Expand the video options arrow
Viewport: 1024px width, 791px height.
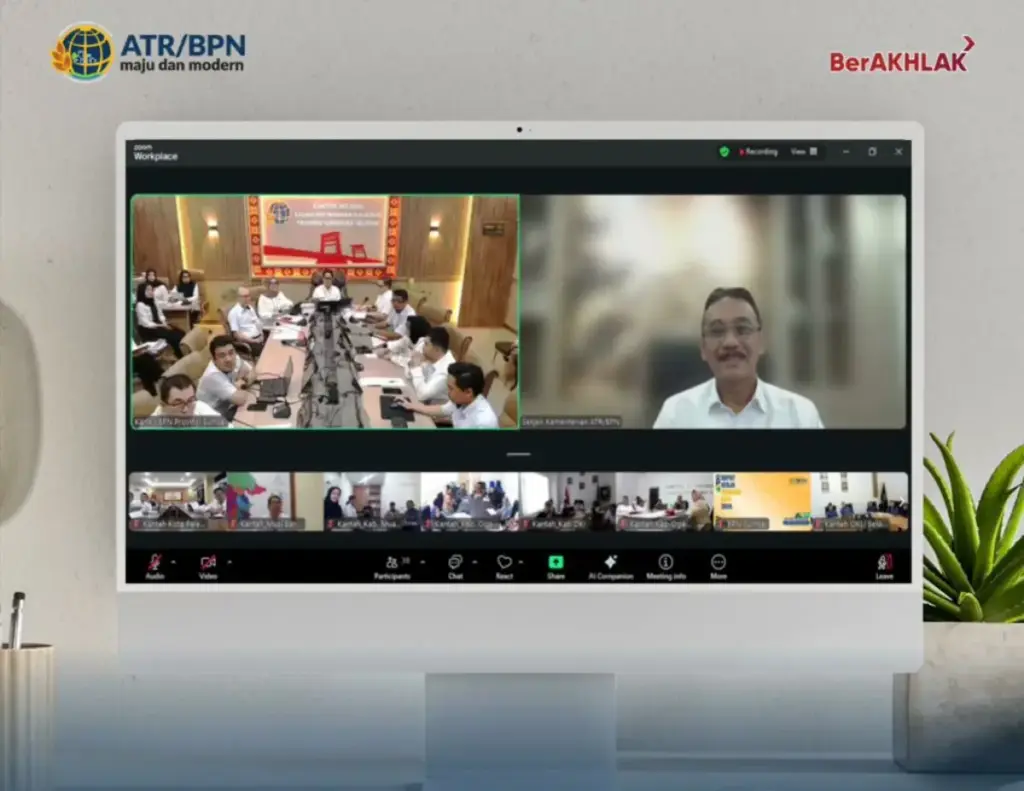point(229,562)
